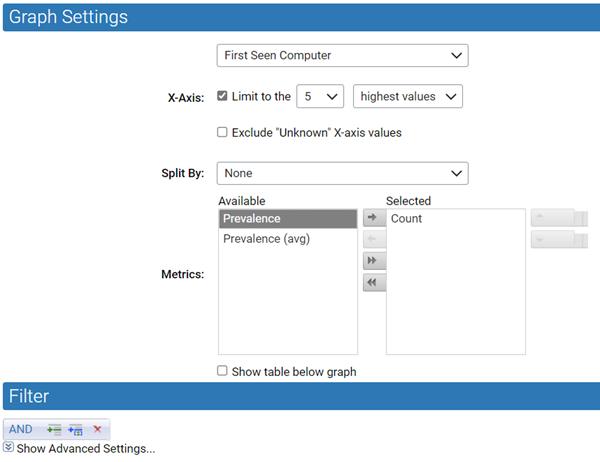This screenshot has width=600, height=462.
Task: Move all metrics right double arrow
Action: [374, 261]
